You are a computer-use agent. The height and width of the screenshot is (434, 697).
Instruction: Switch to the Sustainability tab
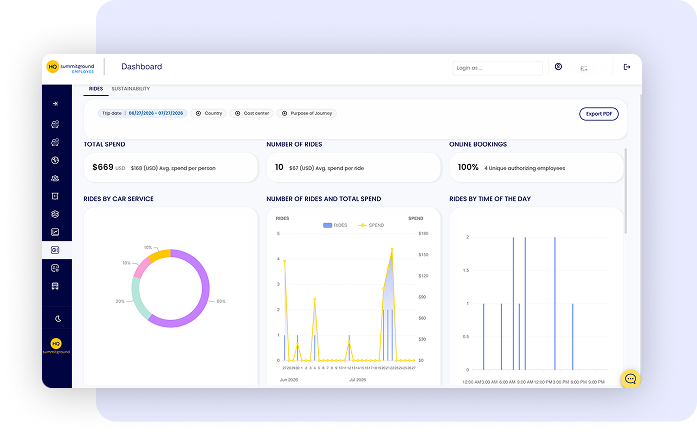131,89
